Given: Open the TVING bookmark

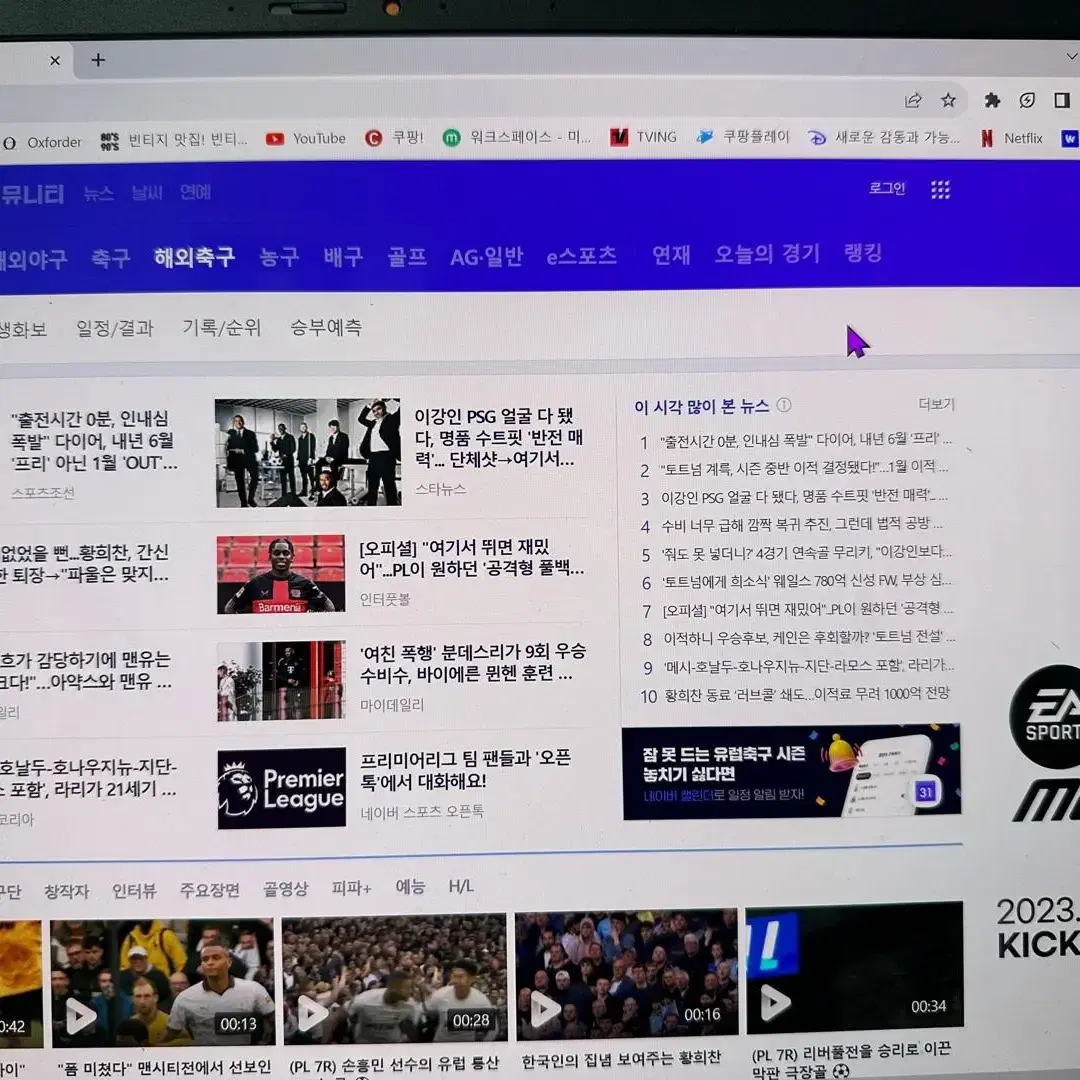Looking at the screenshot, I should [643, 137].
